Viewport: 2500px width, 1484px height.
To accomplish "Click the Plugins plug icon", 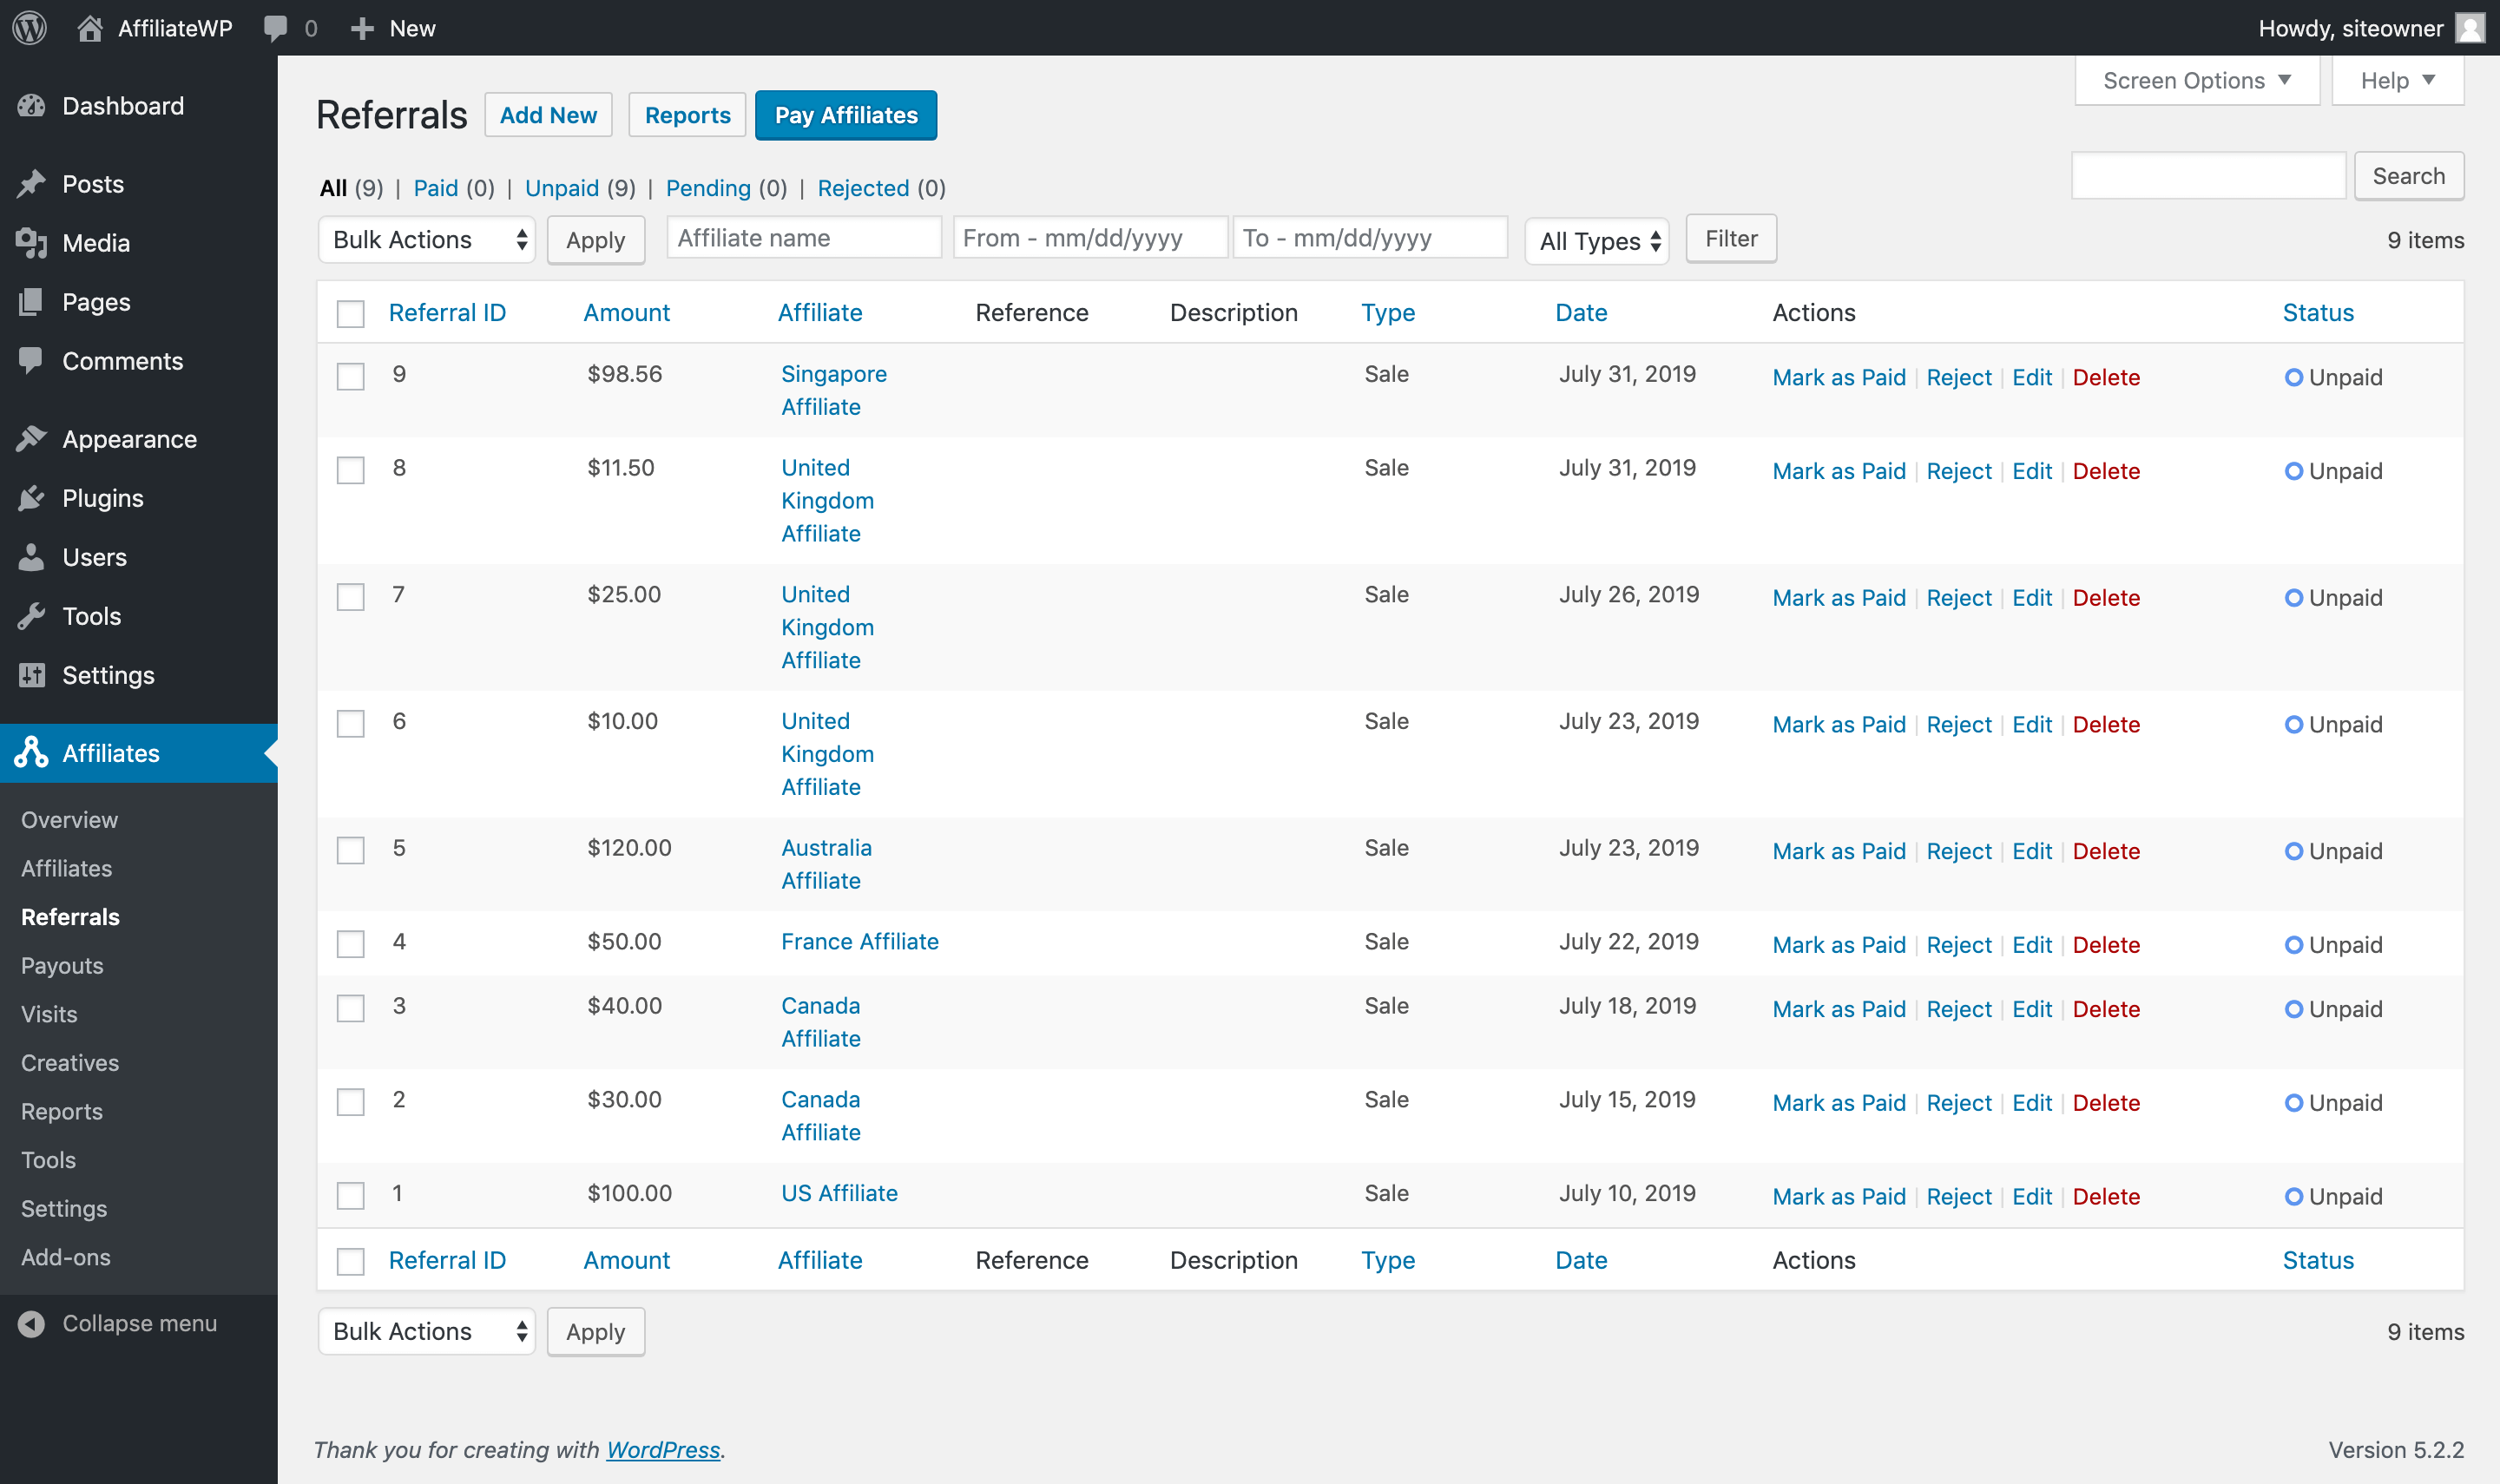I will [x=32, y=498].
